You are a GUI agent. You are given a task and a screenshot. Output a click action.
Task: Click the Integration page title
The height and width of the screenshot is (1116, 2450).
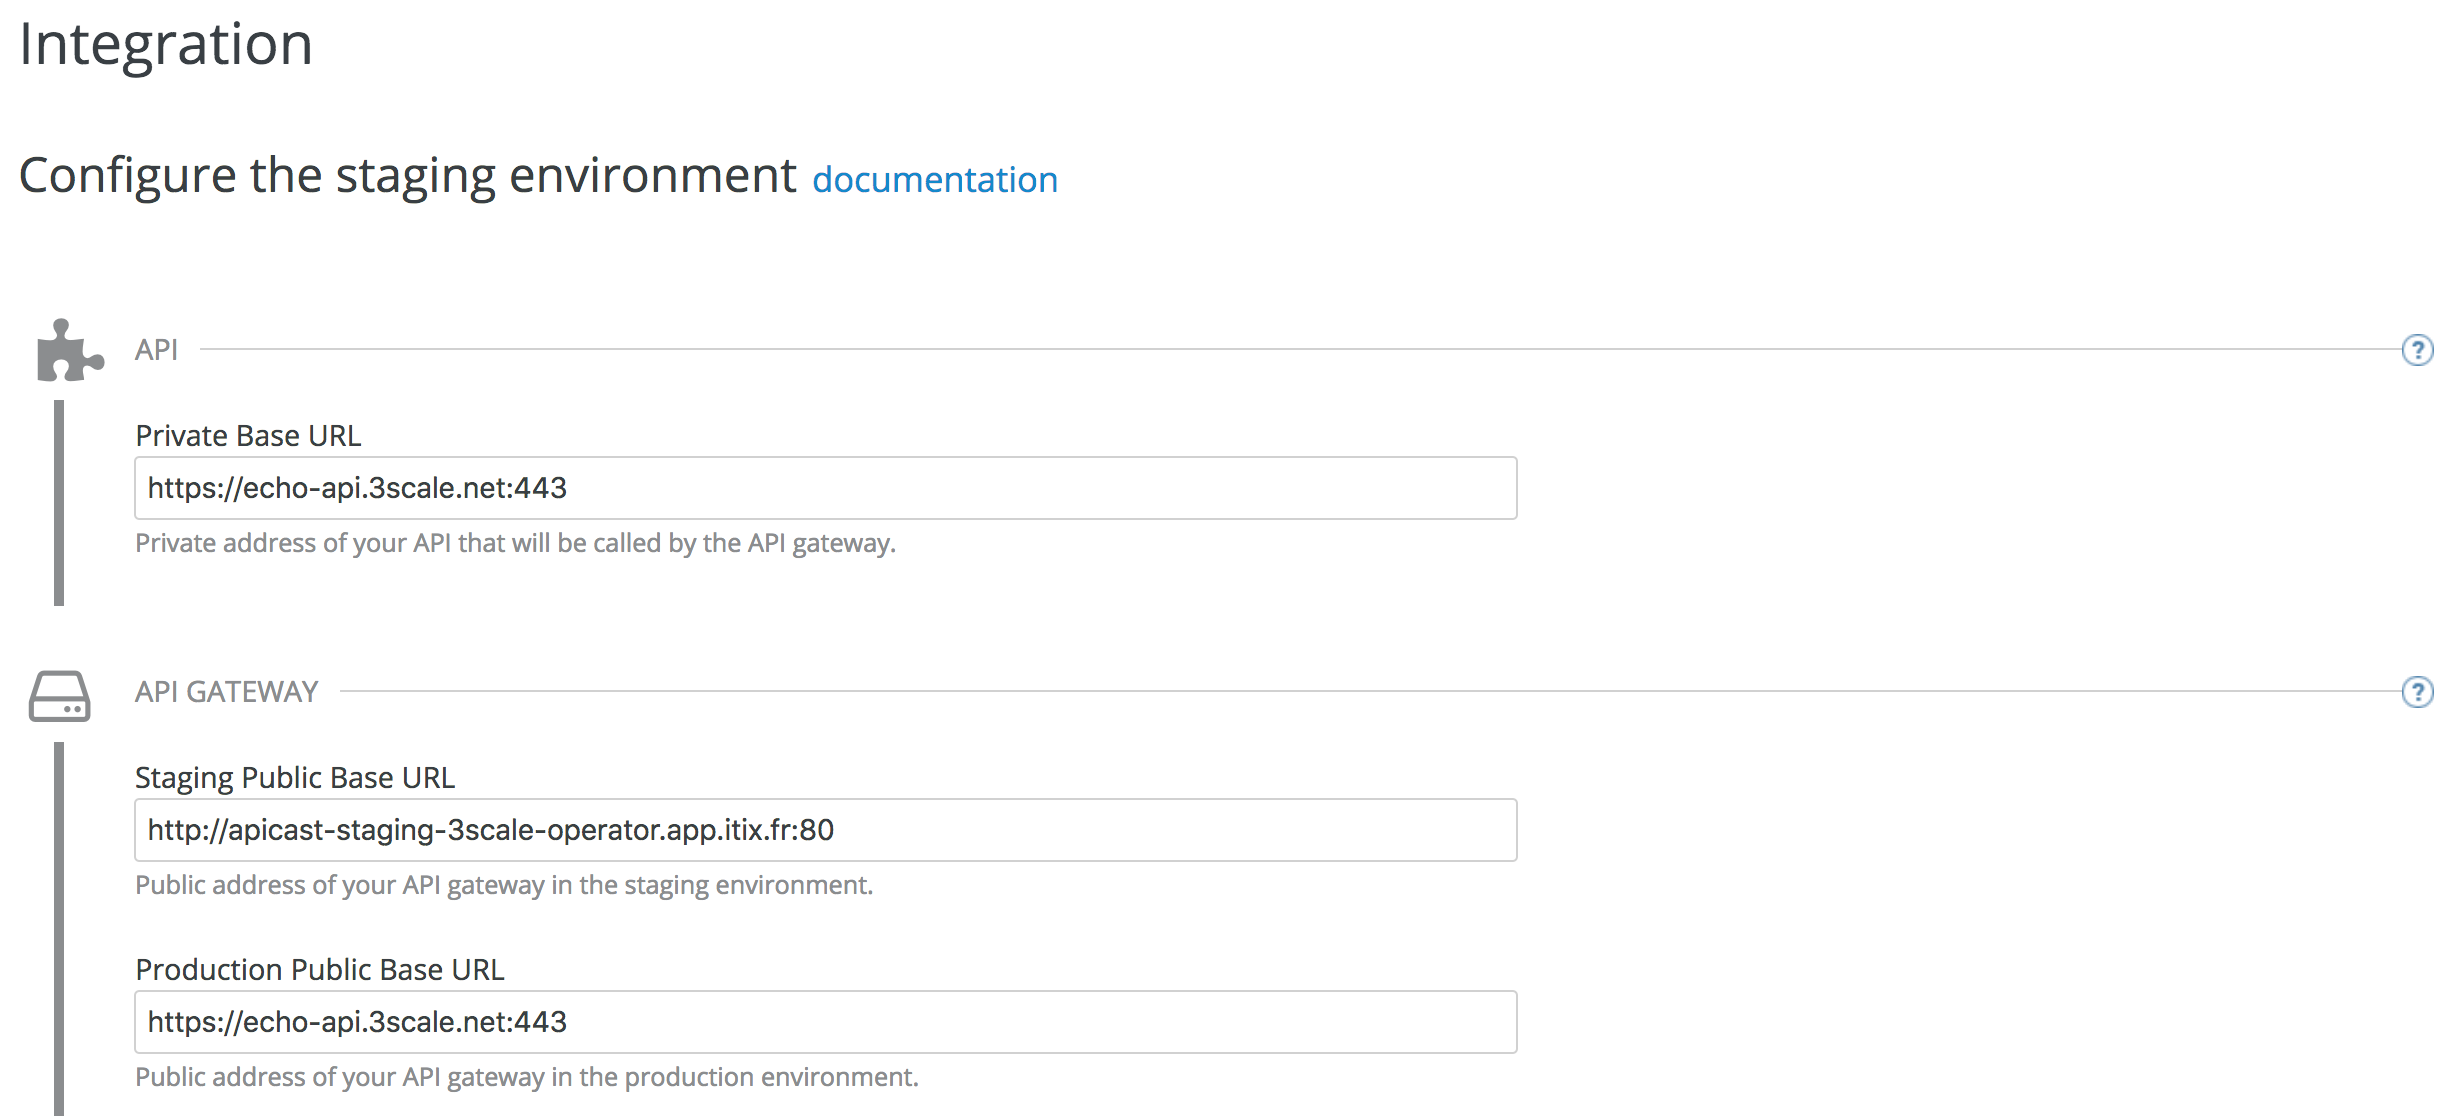point(166,45)
